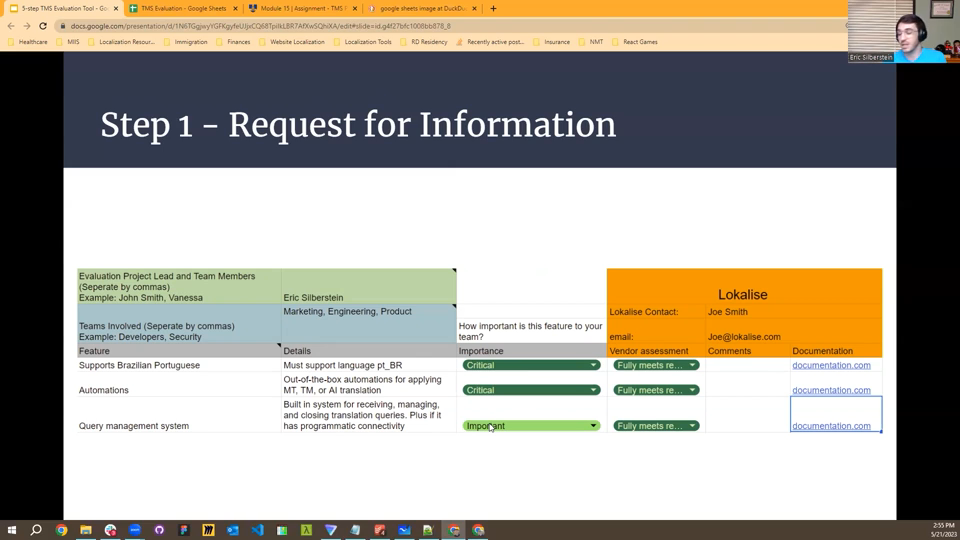Viewport: 960px width, 540px height.
Task: Open GitHub Desktop from the taskbar
Action: [159, 530]
